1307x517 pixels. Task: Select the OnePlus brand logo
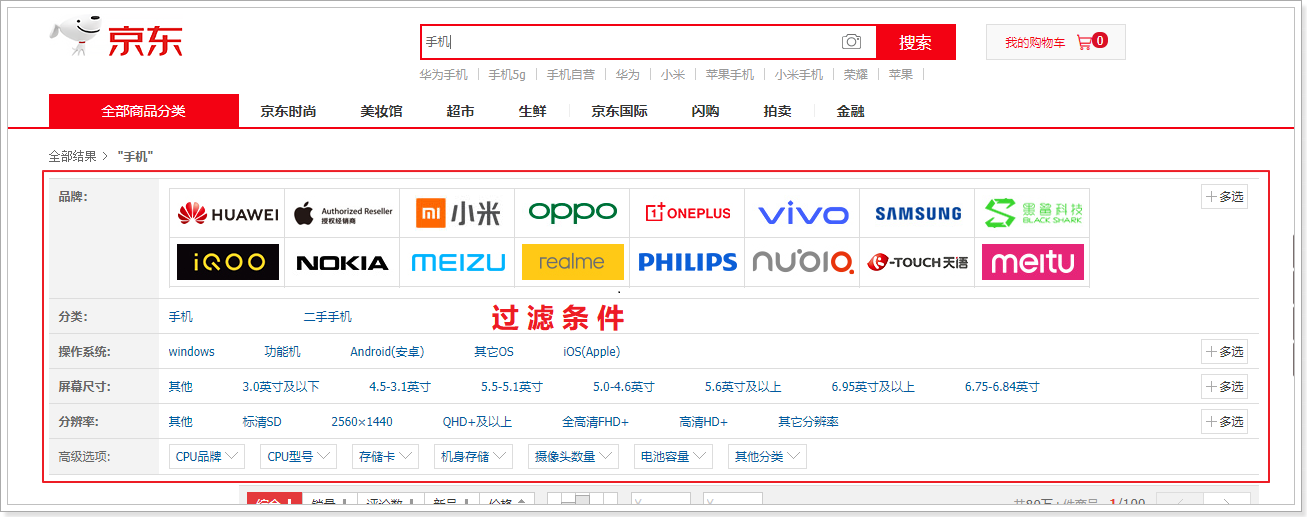(x=687, y=213)
